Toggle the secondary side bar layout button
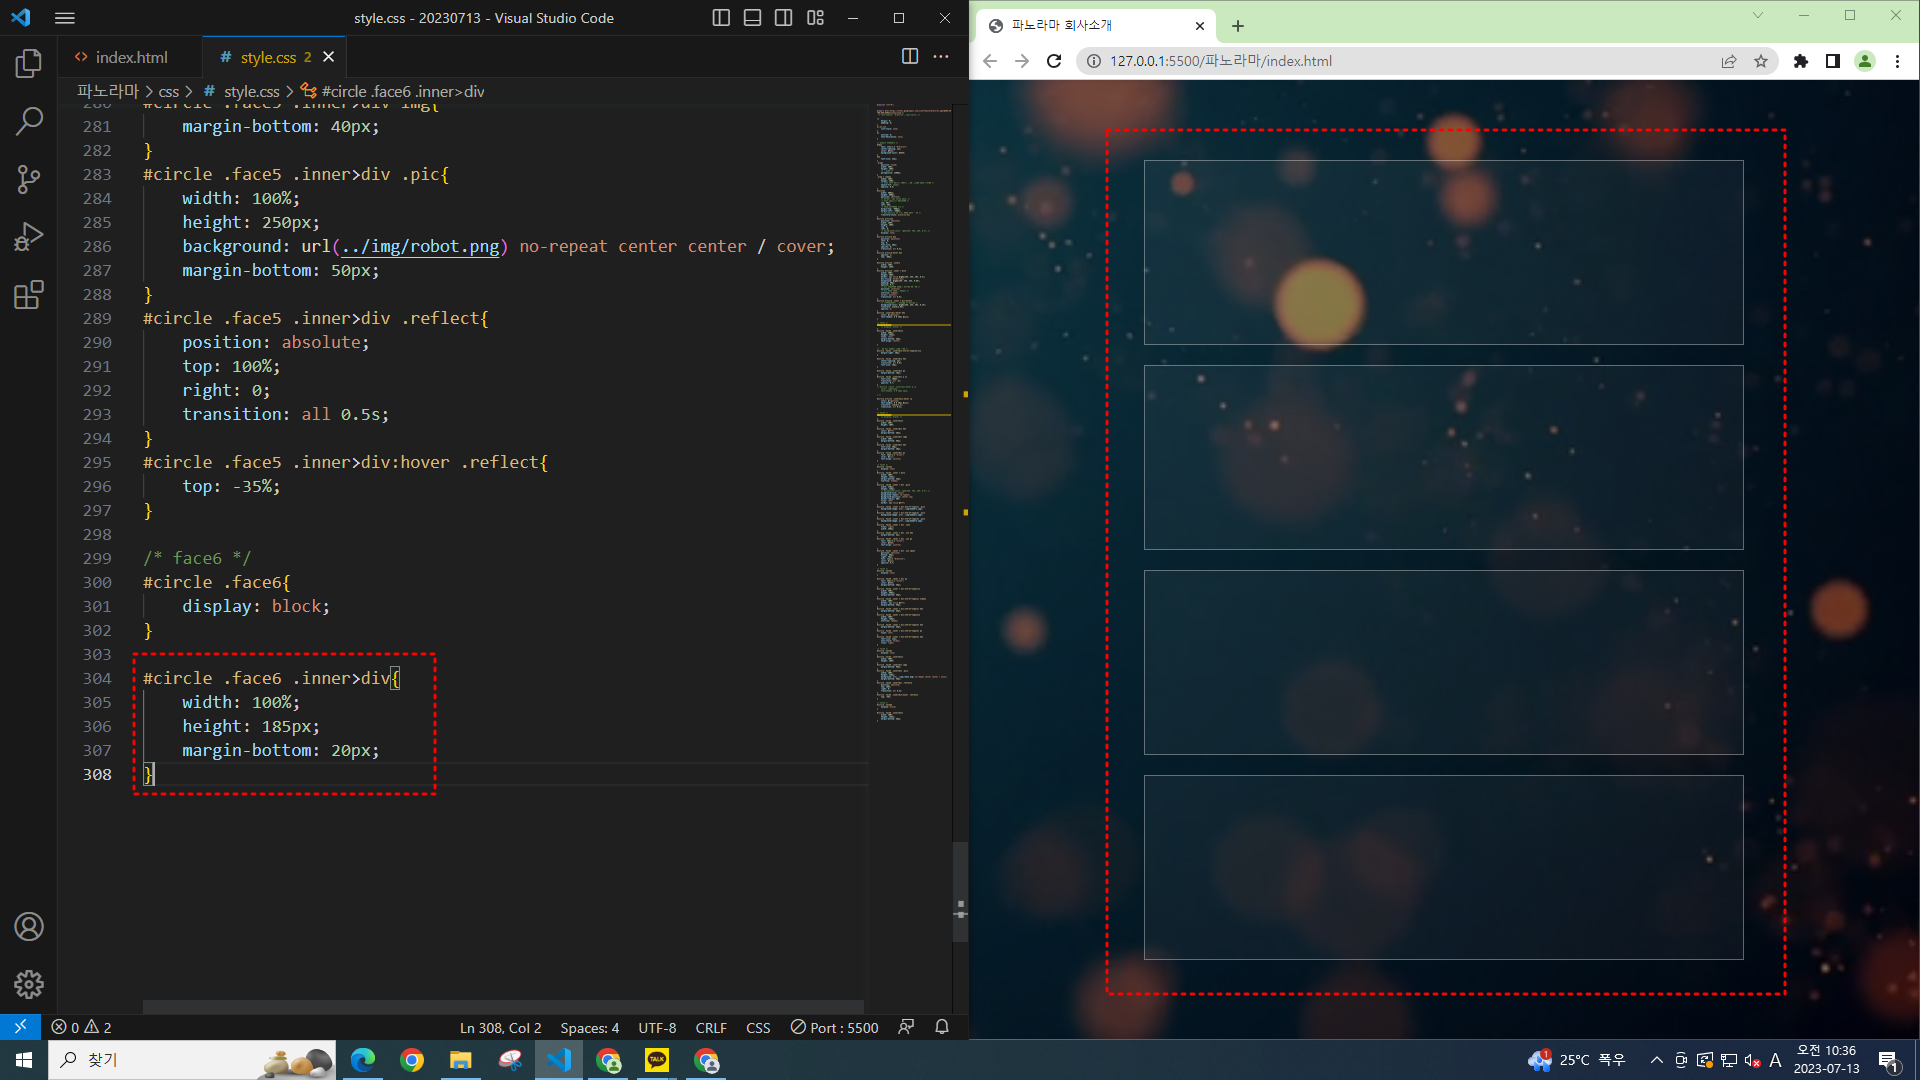Screen dimensions: 1920x1080 click(x=784, y=18)
